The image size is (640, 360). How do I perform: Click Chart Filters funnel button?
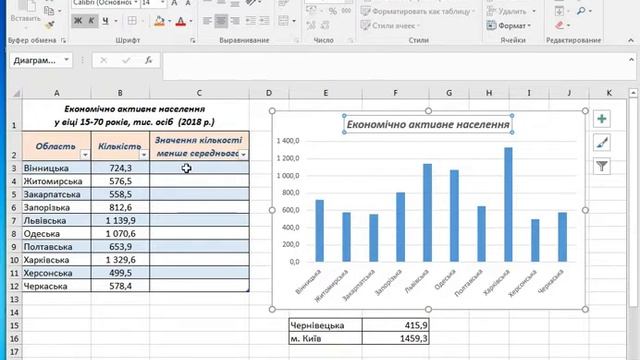(x=602, y=166)
